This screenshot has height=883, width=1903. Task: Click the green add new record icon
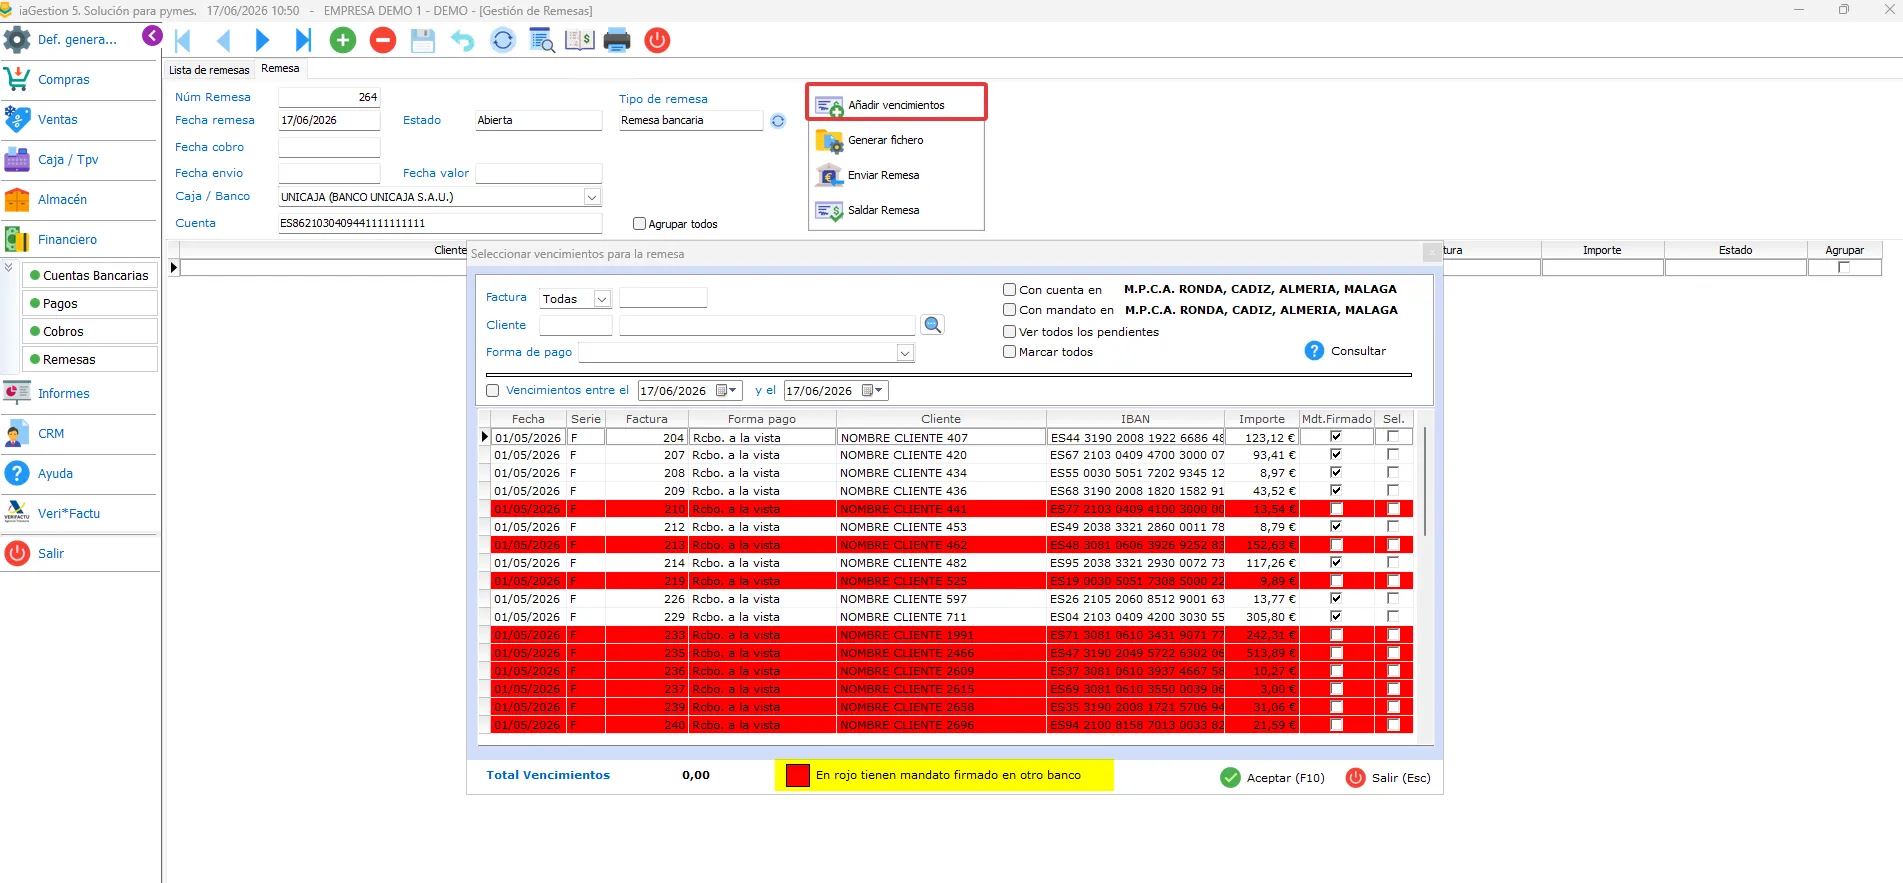coord(343,40)
